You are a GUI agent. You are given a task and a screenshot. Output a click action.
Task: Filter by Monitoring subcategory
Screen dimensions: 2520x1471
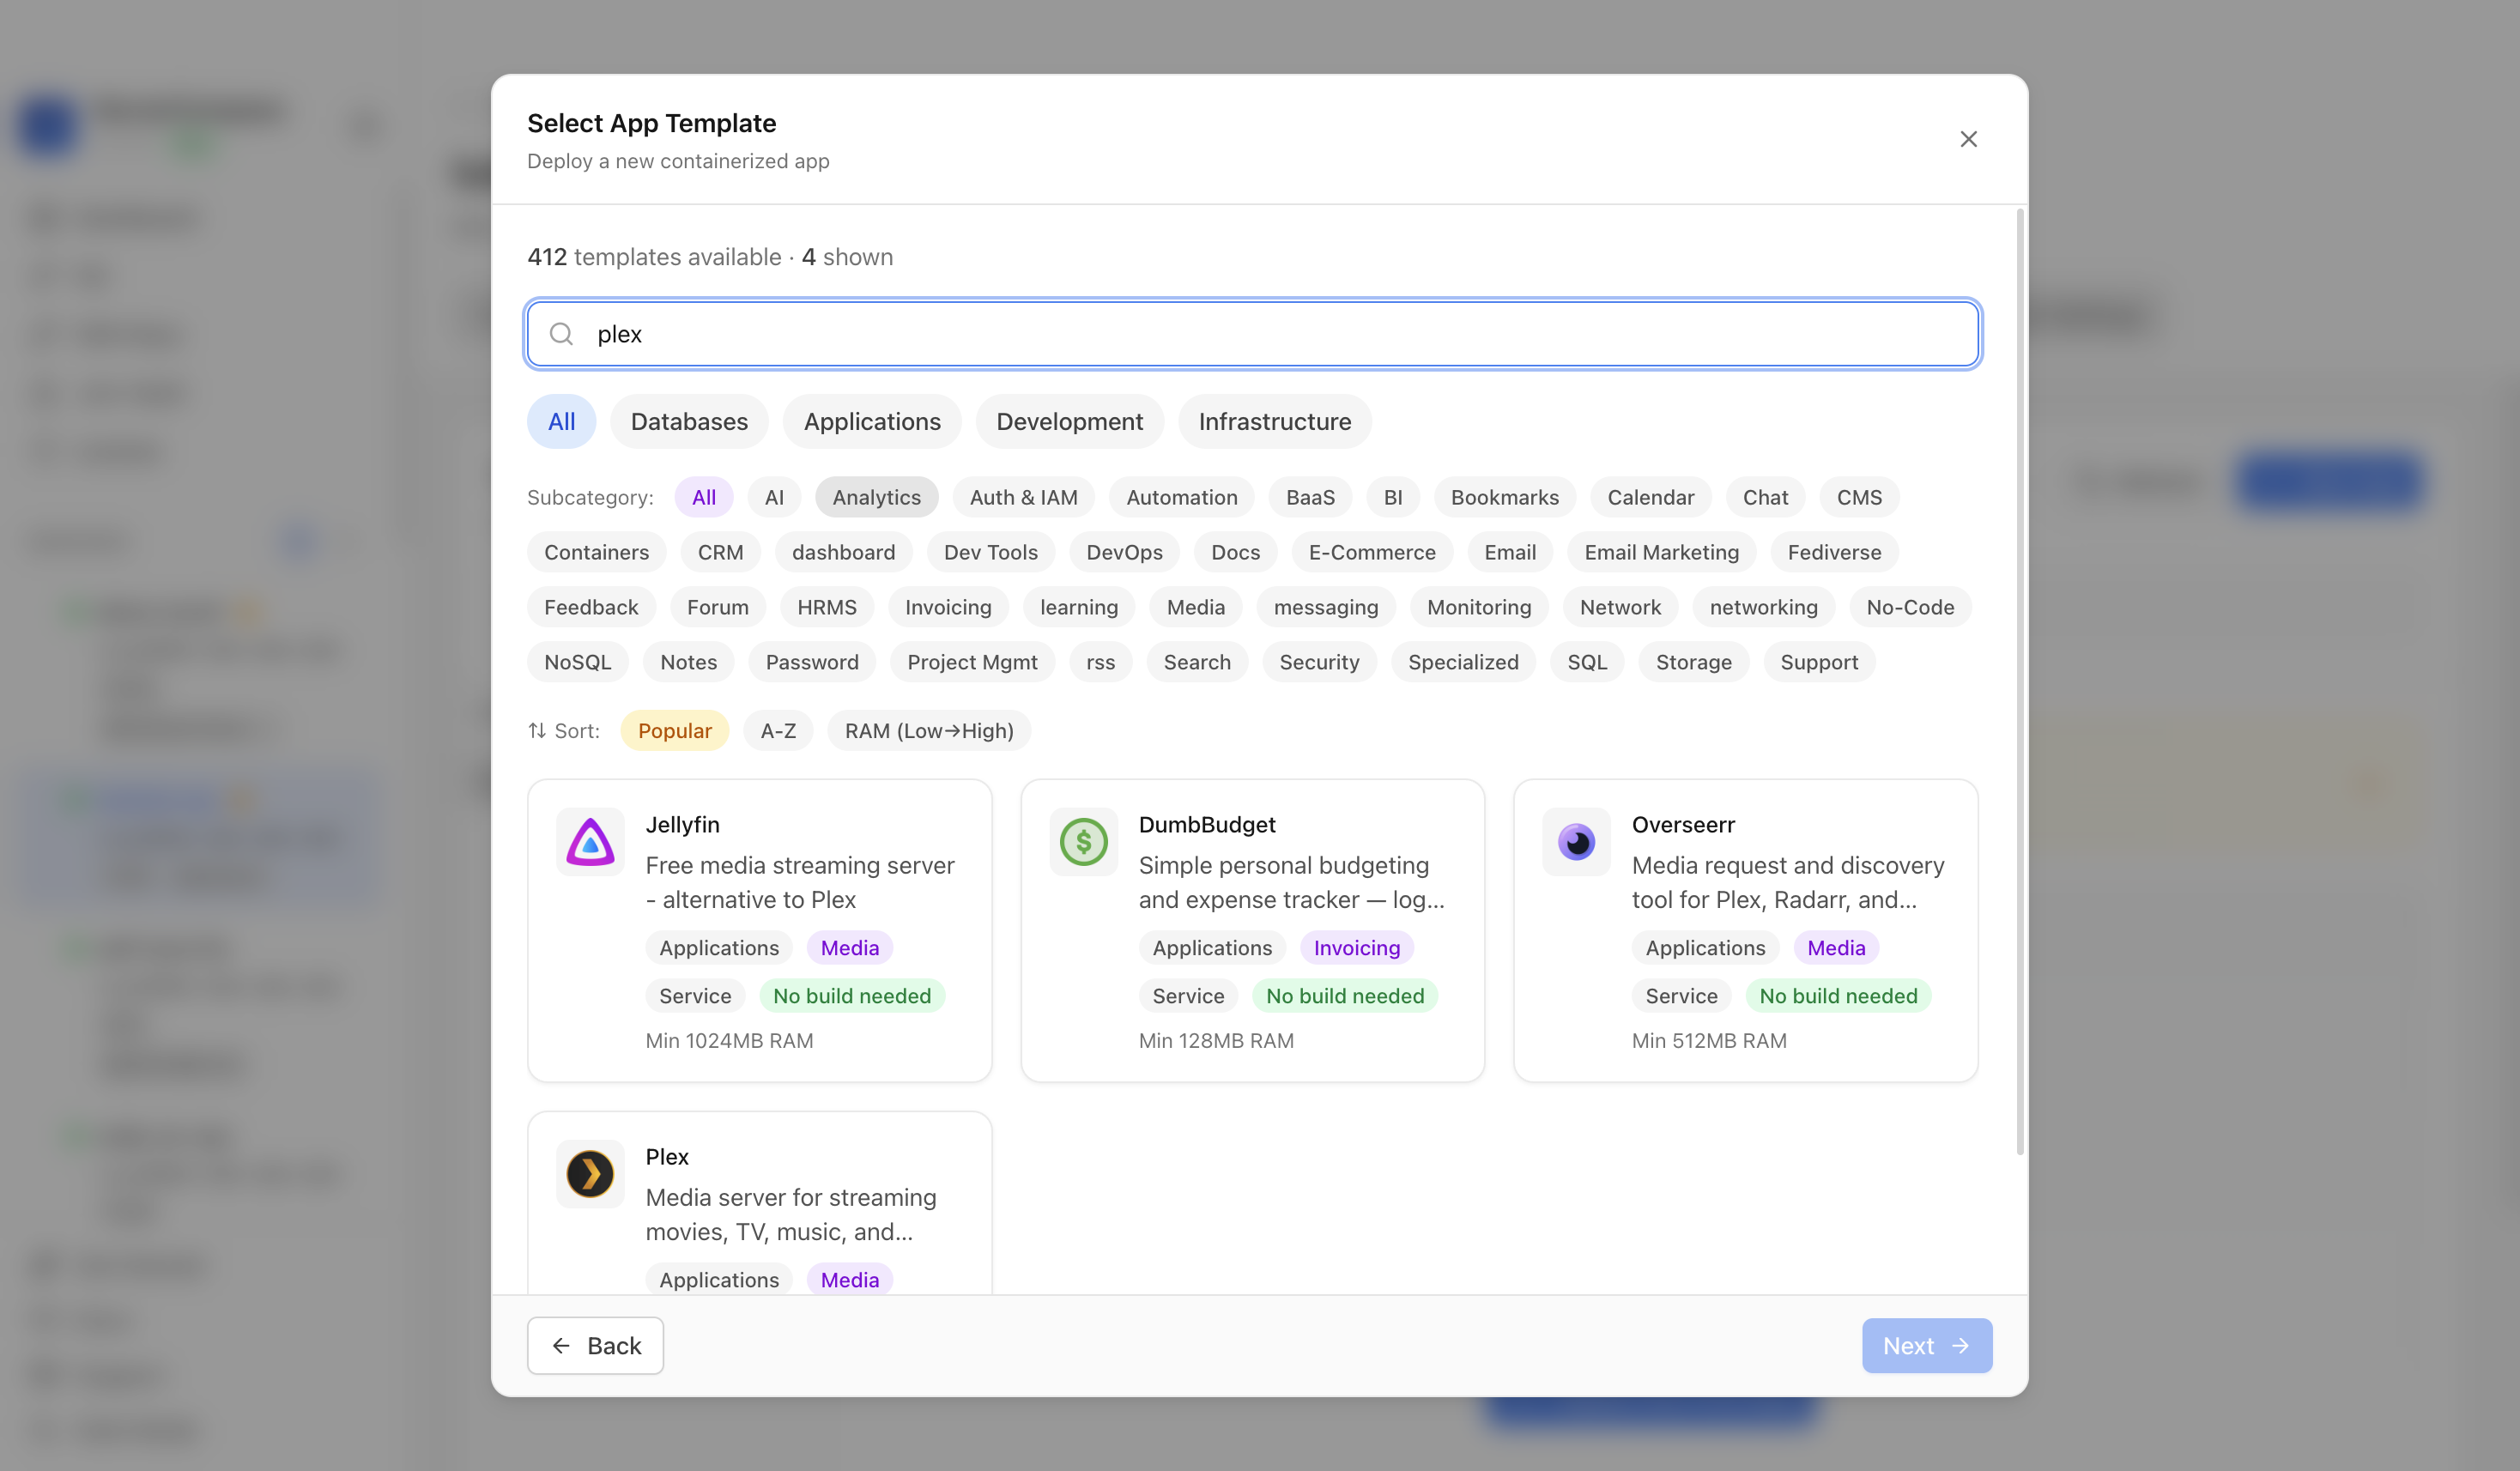[x=1478, y=607]
